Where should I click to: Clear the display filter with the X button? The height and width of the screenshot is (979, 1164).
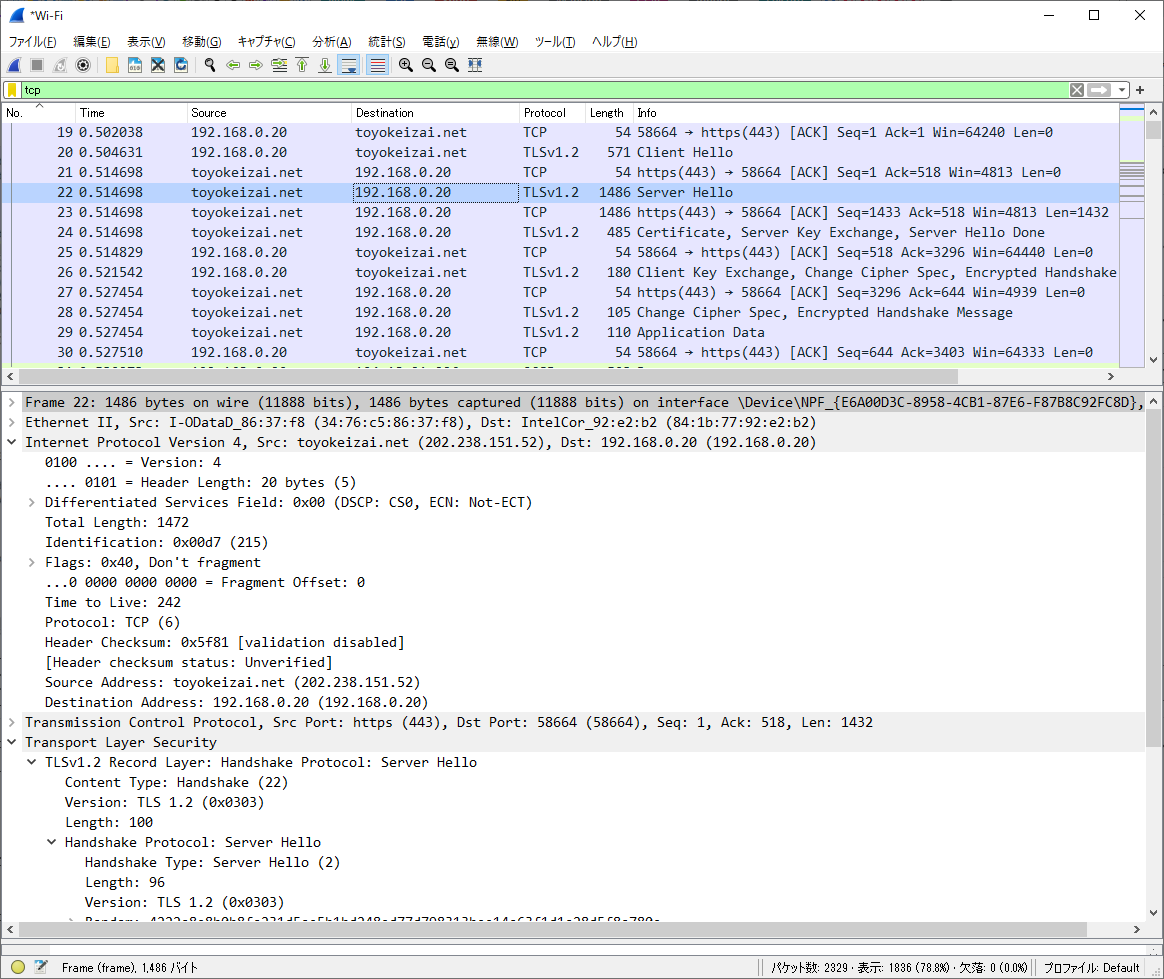1076,90
